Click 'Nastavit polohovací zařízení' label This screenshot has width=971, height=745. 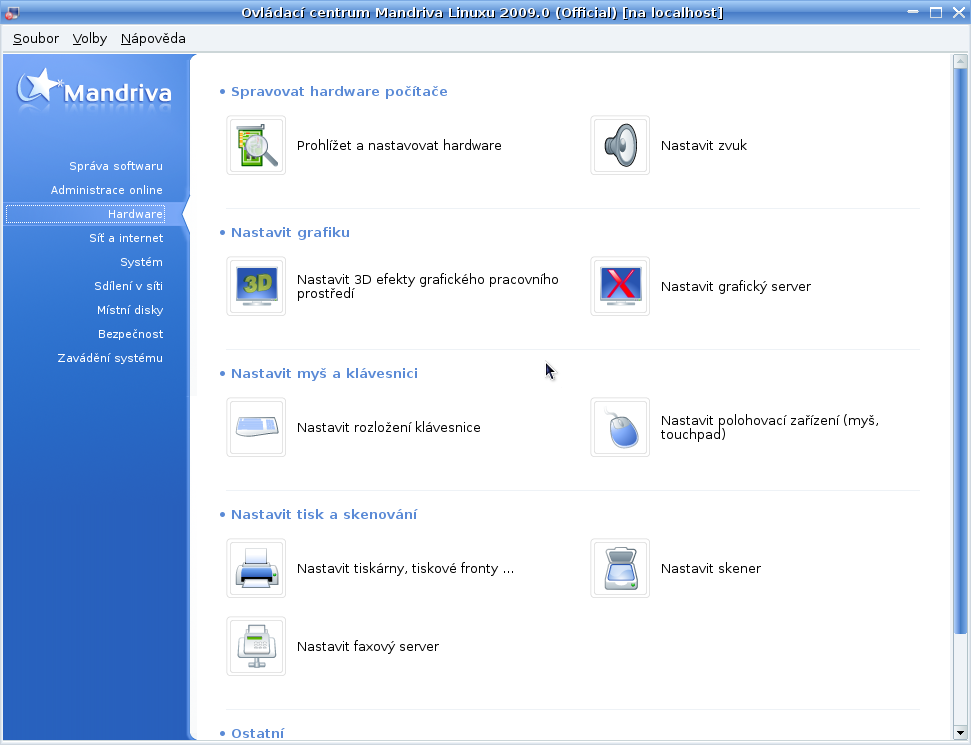[770, 427]
